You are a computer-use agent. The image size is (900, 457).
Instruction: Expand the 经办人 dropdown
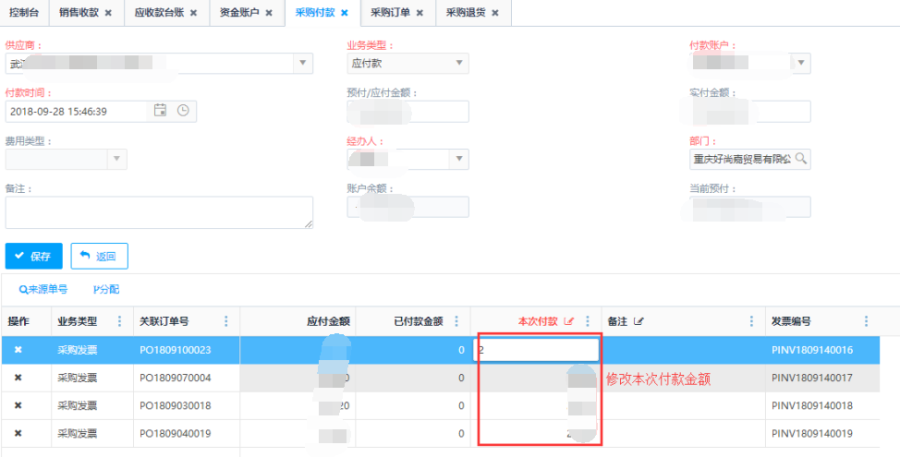(459, 159)
